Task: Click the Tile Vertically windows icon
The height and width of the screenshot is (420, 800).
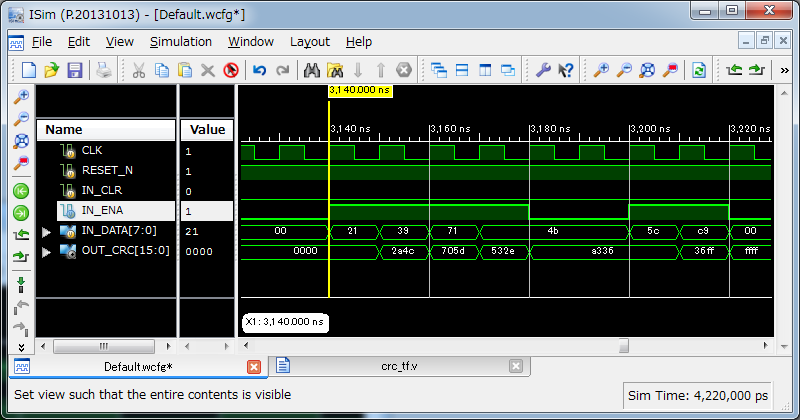Action: tap(485, 70)
